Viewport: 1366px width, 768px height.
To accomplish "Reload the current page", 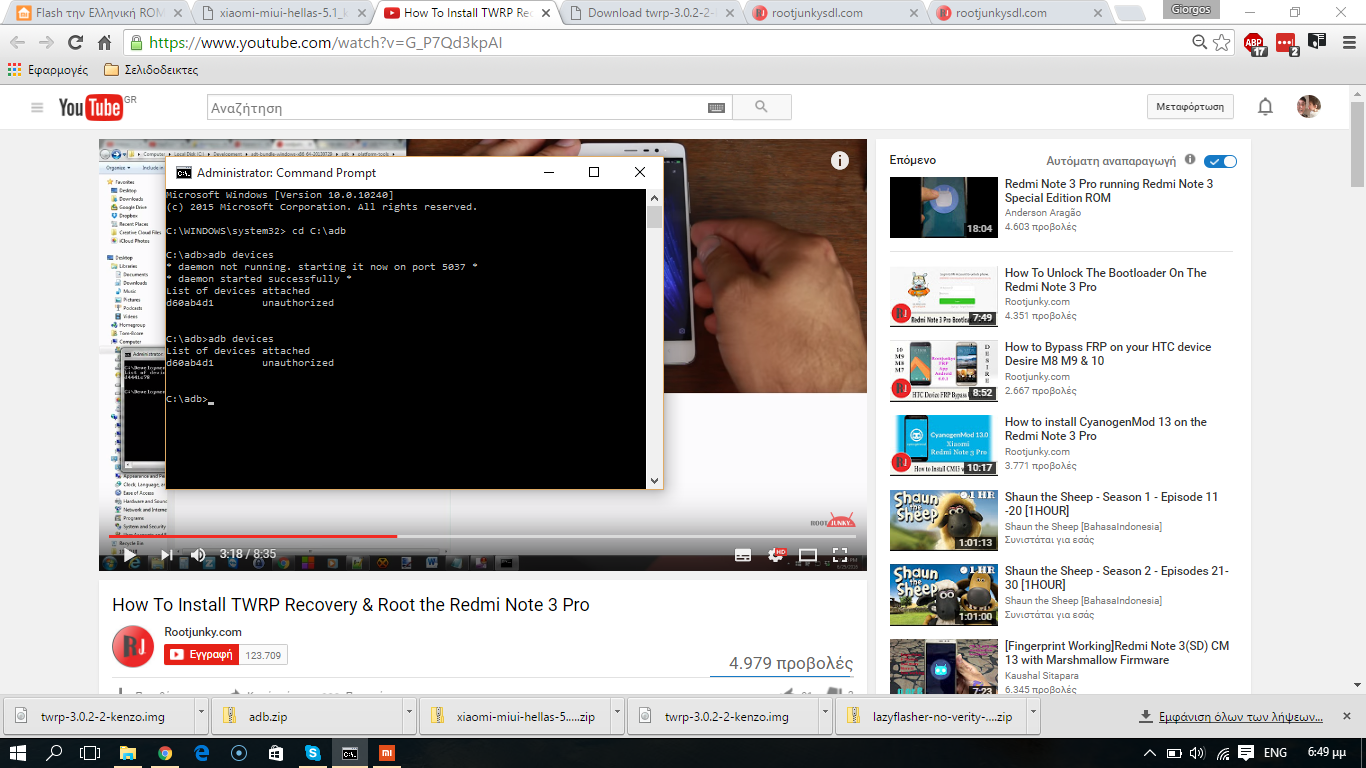I will tap(75, 43).
